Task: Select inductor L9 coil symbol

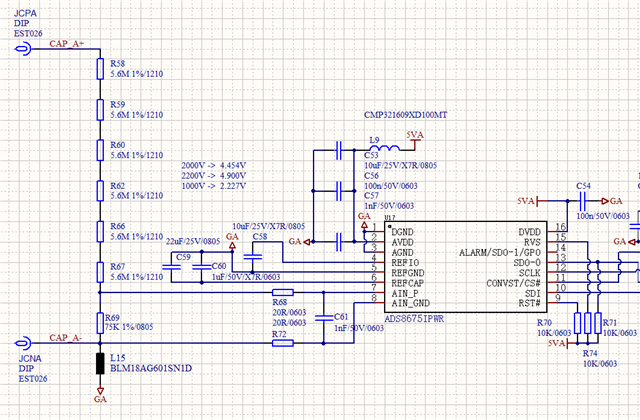Action: tap(384, 148)
